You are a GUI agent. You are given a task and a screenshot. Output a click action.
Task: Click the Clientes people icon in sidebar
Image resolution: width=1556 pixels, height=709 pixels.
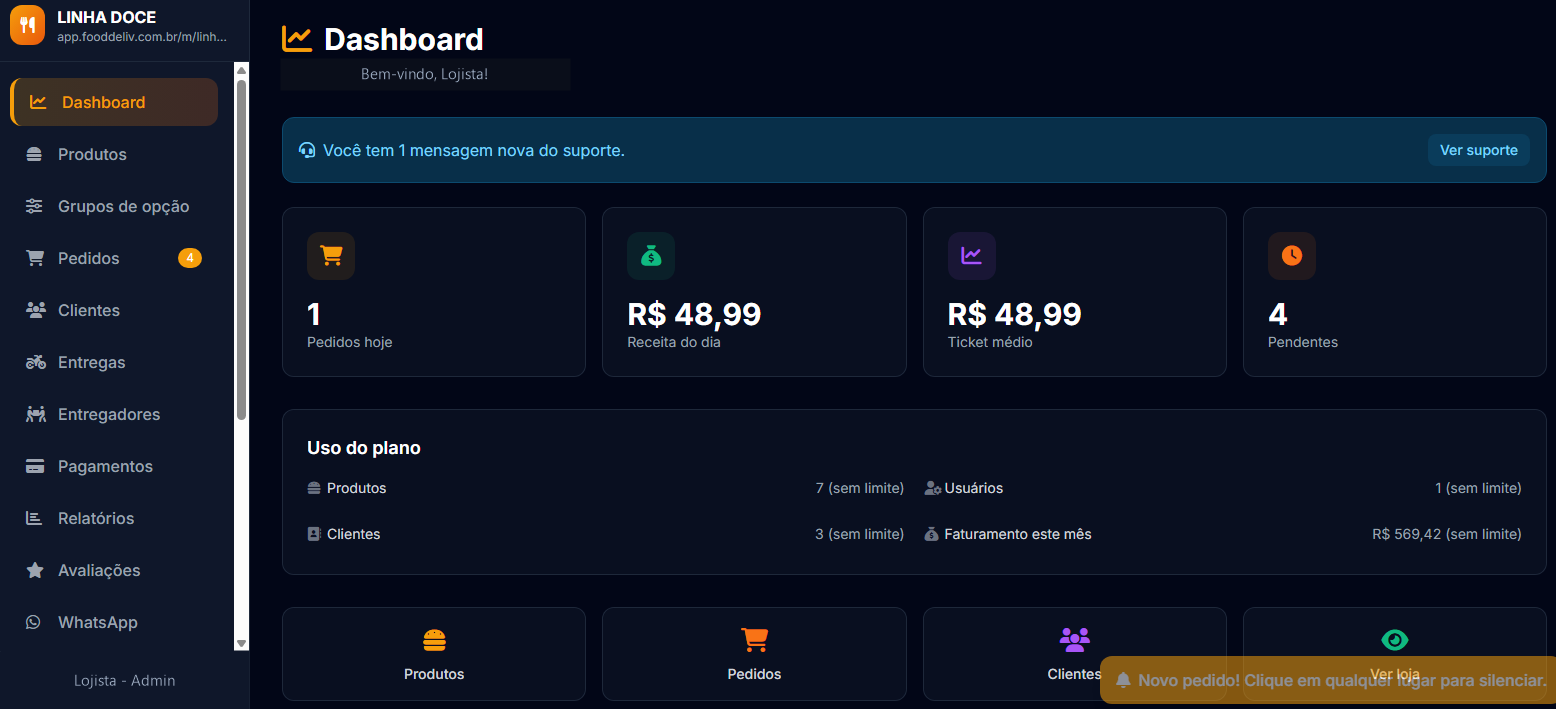point(36,310)
